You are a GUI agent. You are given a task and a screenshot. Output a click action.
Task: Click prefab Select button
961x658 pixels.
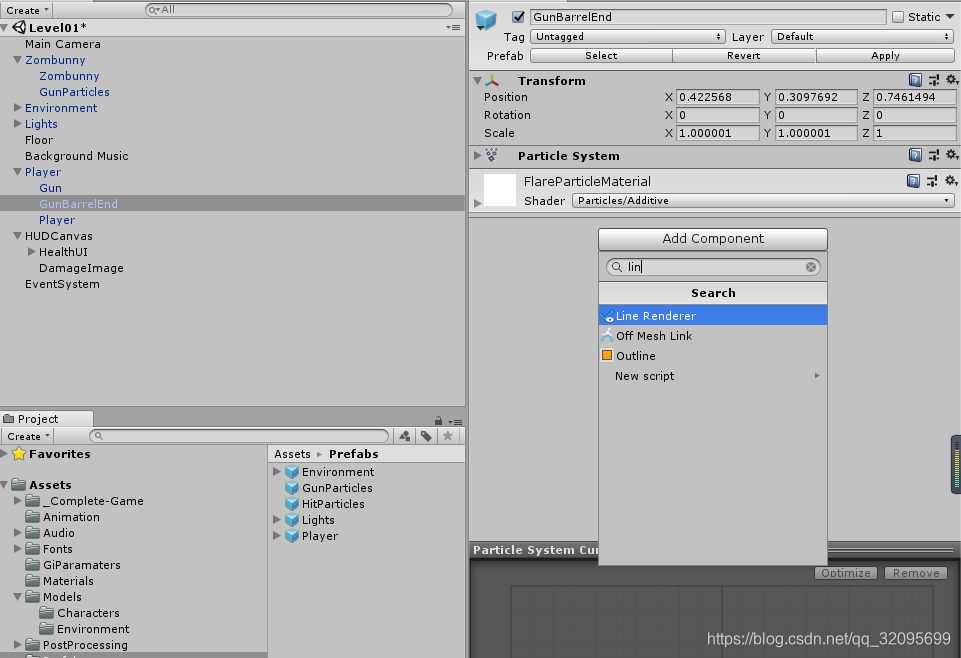(601, 56)
